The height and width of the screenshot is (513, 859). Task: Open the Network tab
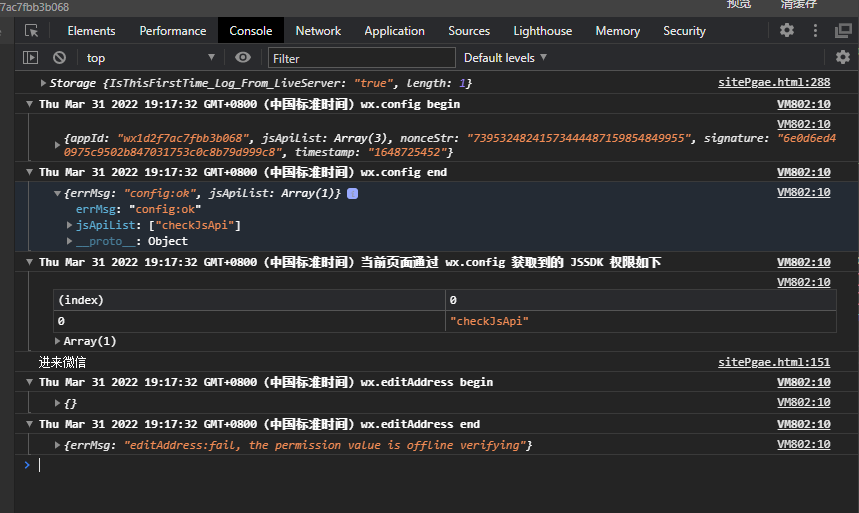pos(318,31)
